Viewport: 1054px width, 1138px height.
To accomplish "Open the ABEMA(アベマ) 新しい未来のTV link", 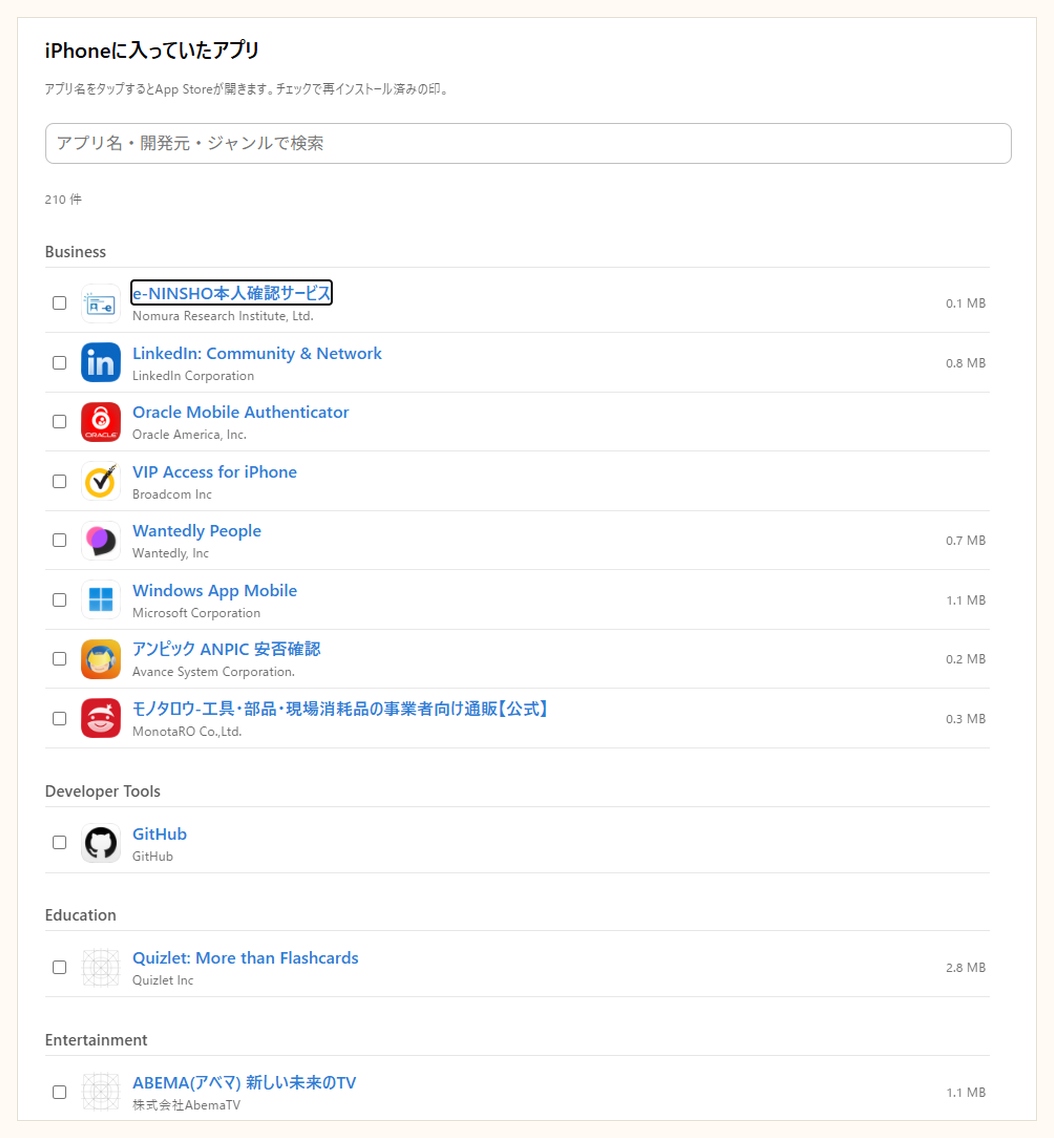I will pyautogui.click(x=244, y=1083).
